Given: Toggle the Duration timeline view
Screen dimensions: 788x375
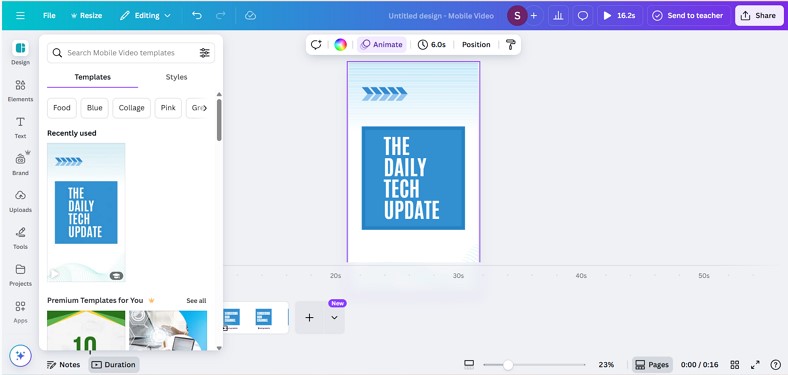Looking at the screenshot, I should (x=114, y=365).
